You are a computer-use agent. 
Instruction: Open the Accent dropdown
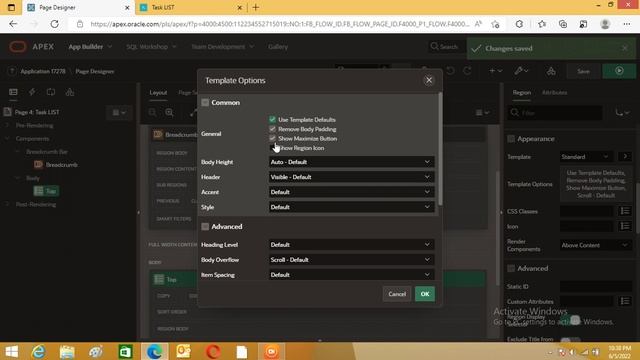point(351,192)
